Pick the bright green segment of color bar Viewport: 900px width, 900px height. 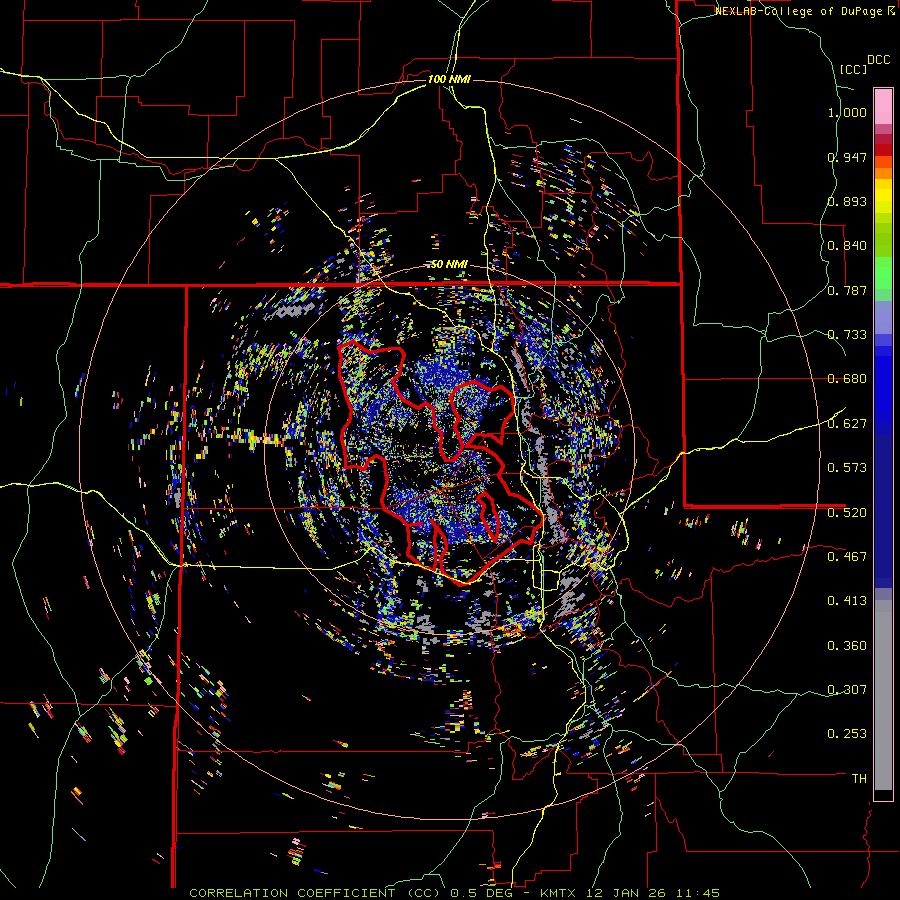pyautogui.click(x=883, y=273)
